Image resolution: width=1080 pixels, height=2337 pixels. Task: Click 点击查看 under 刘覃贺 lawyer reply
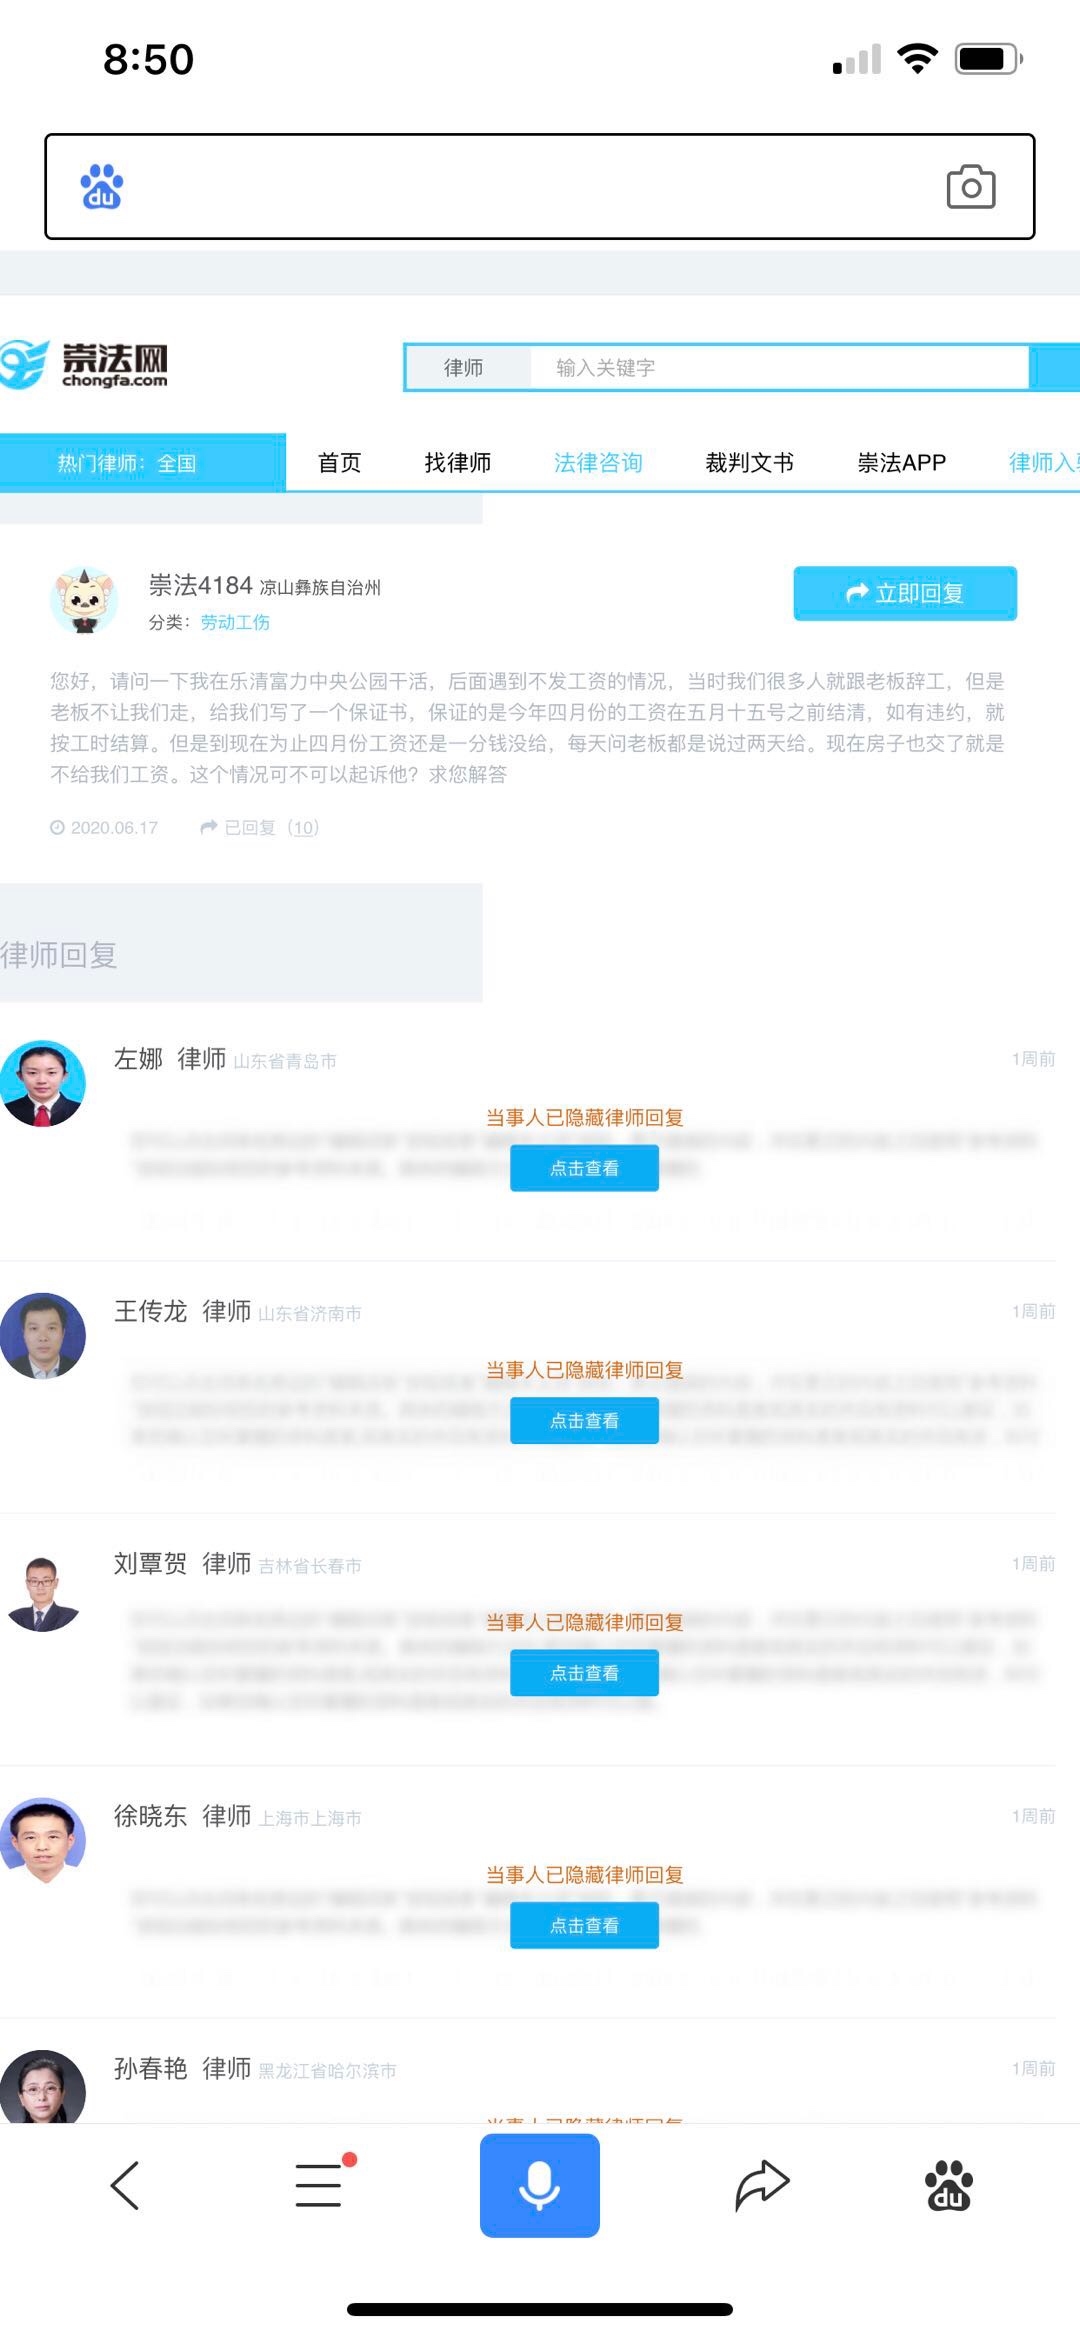[x=584, y=1673]
